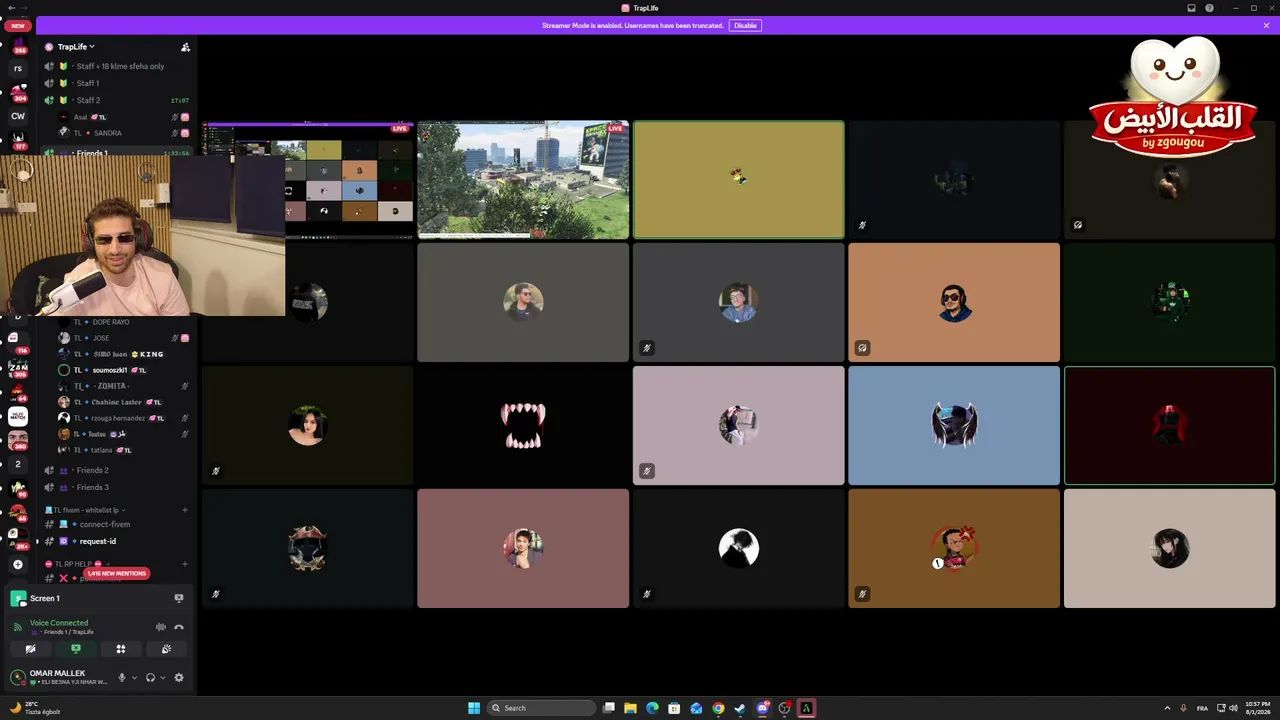
Task: Open the soundboard button
Action: point(166,649)
